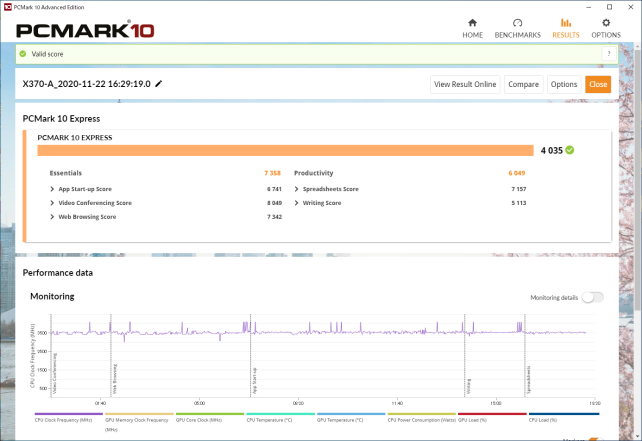Click the 4 035 overall score
Screen dimensions: 642x441
(552, 150)
